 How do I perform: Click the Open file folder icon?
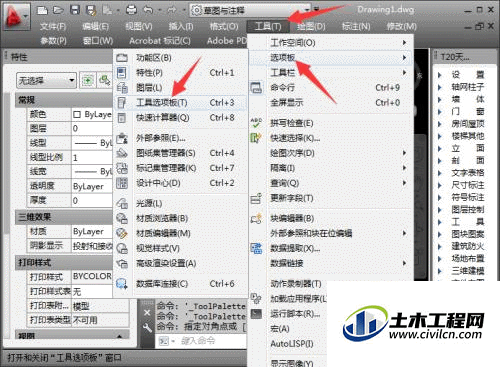(x=58, y=11)
